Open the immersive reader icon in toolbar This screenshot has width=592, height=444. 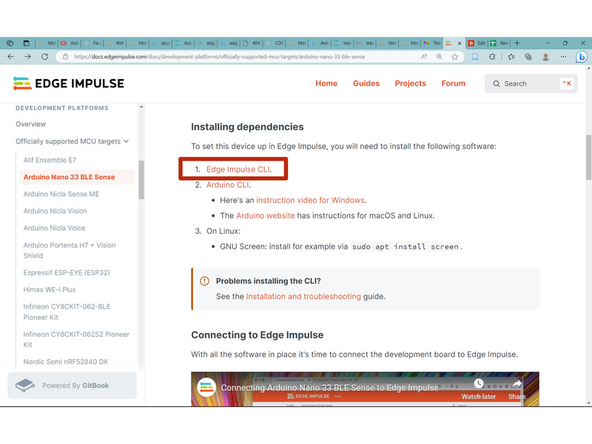click(x=475, y=57)
